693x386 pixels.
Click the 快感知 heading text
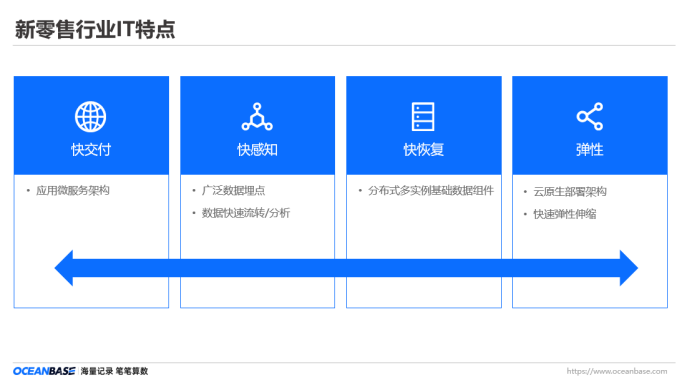click(x=257, y=149)
